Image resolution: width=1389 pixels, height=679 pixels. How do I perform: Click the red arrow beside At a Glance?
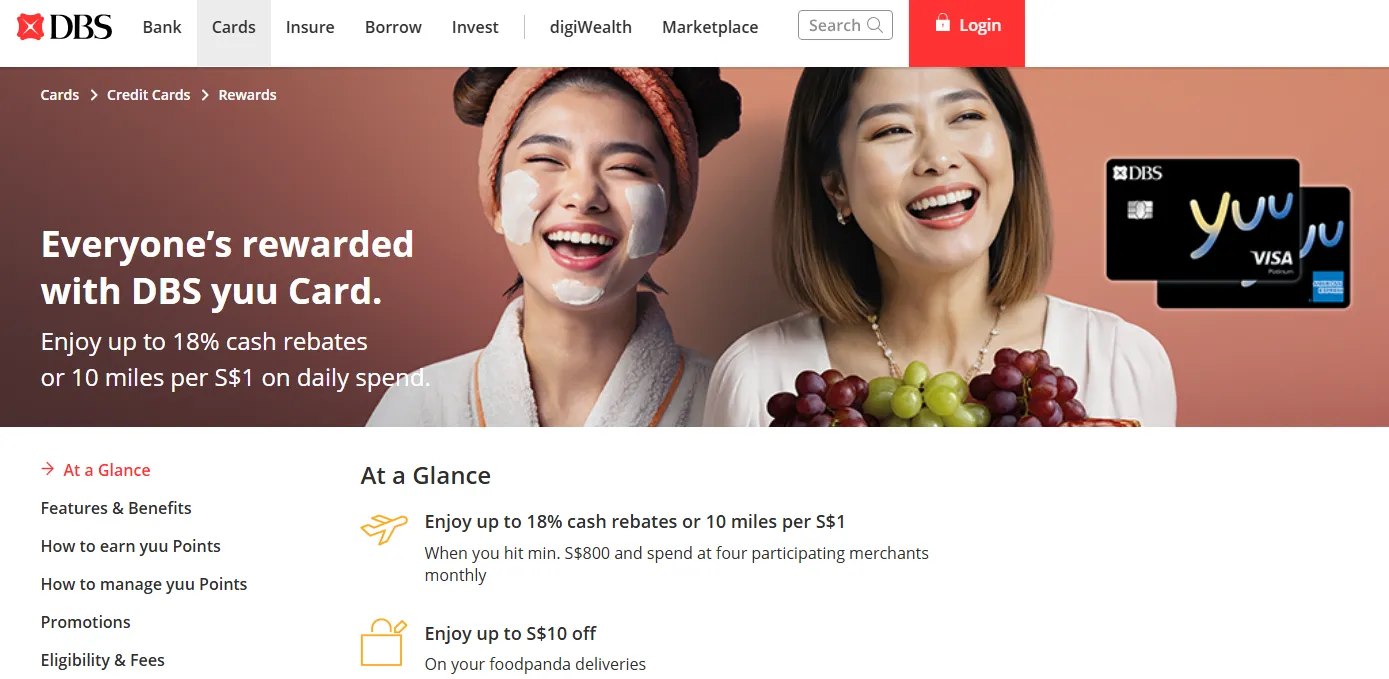pos(47,469)
